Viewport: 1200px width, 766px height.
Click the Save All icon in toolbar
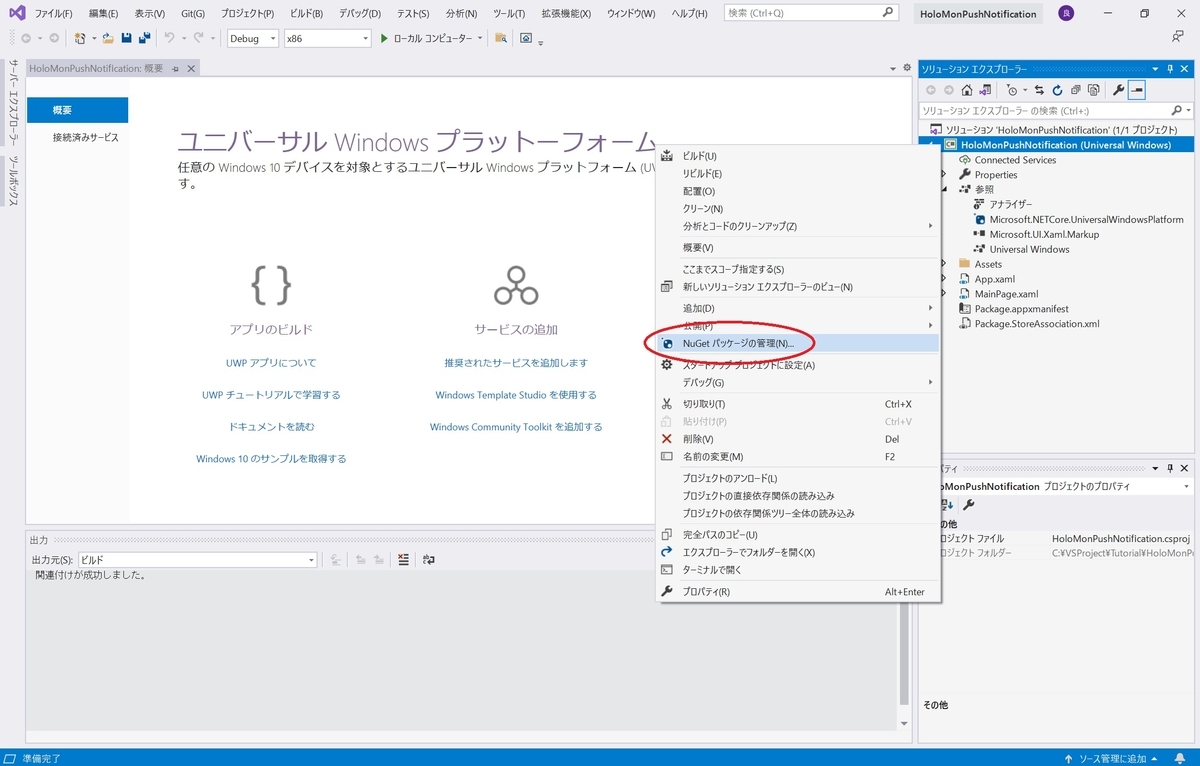(145, 38)
